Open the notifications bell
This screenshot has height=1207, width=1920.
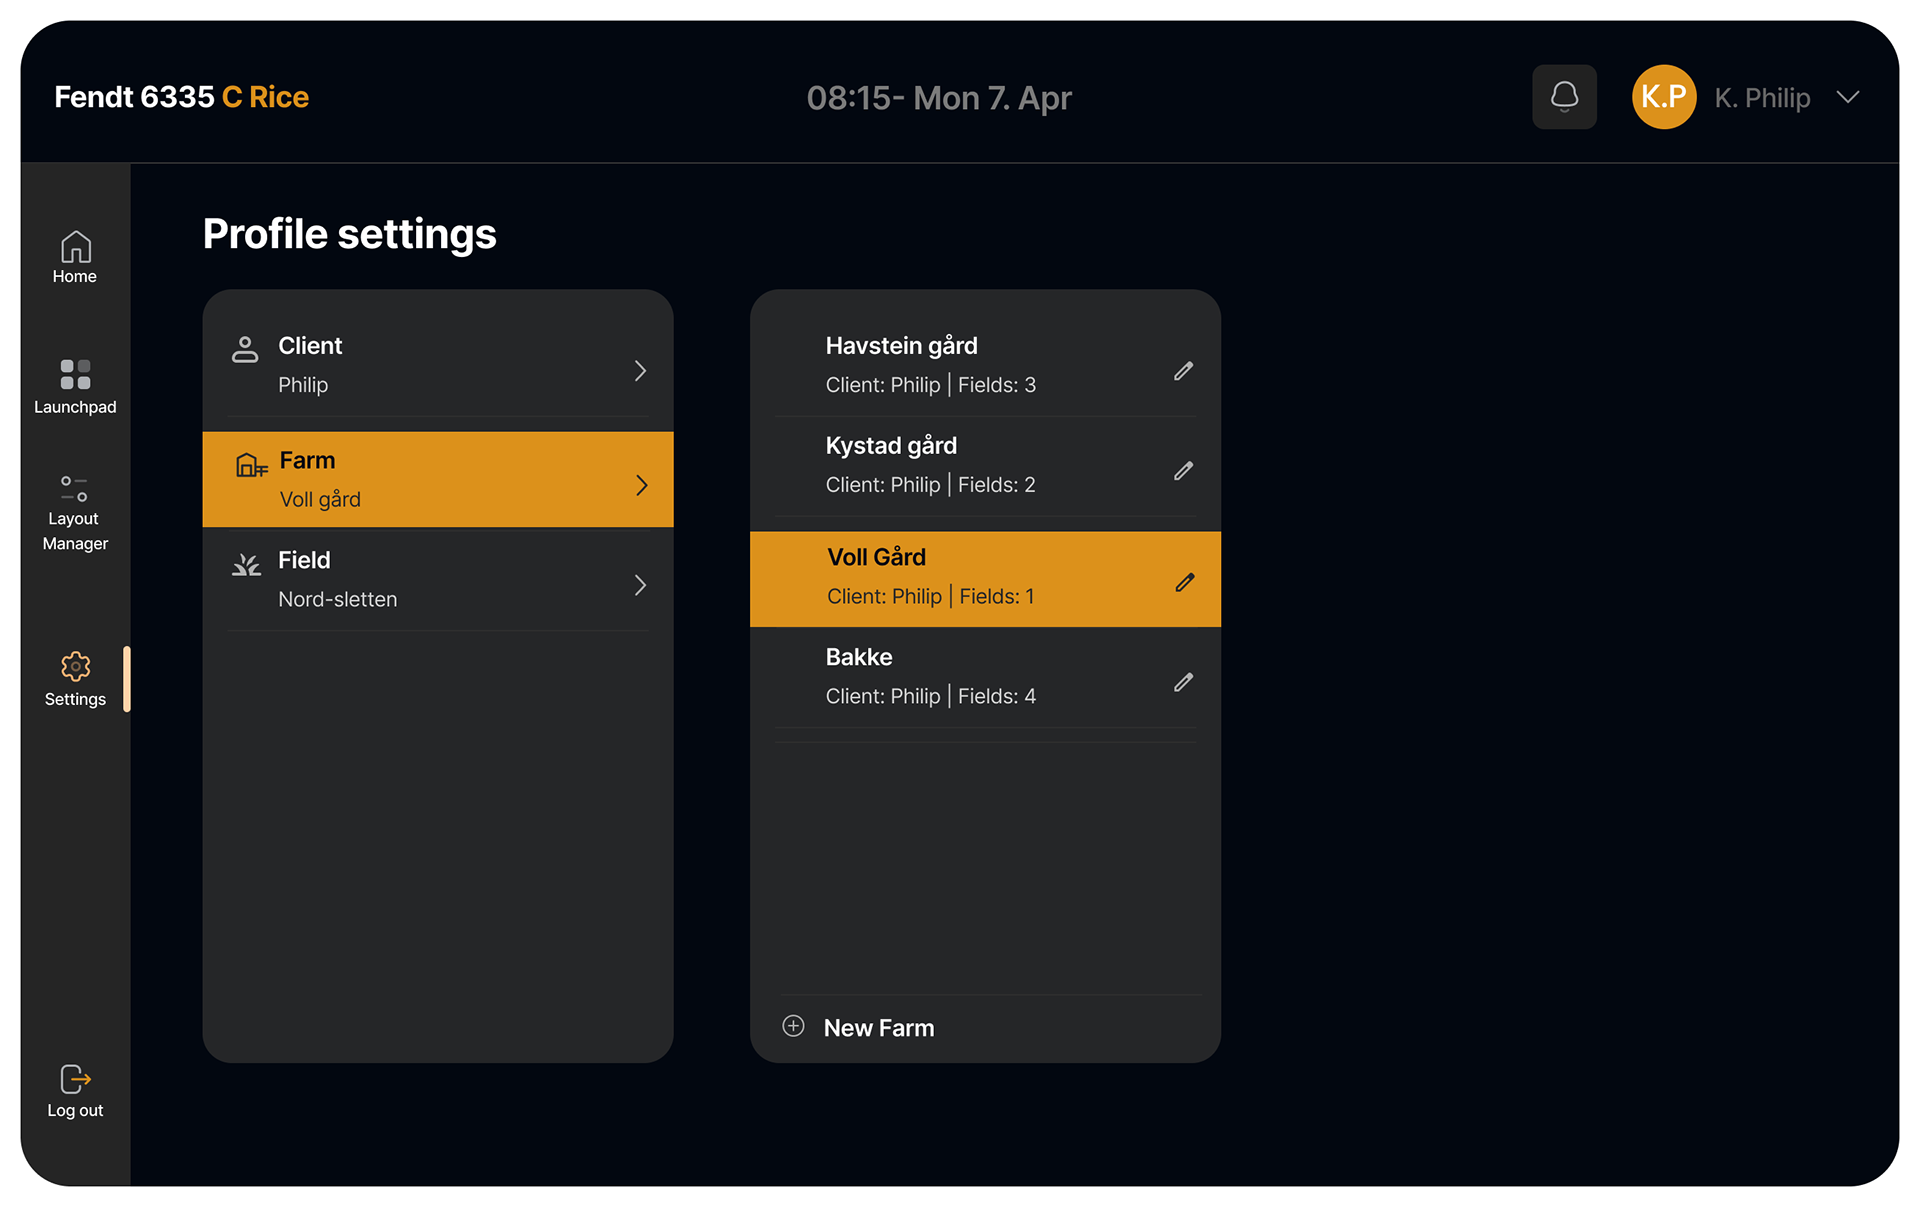click(1564, 97)
